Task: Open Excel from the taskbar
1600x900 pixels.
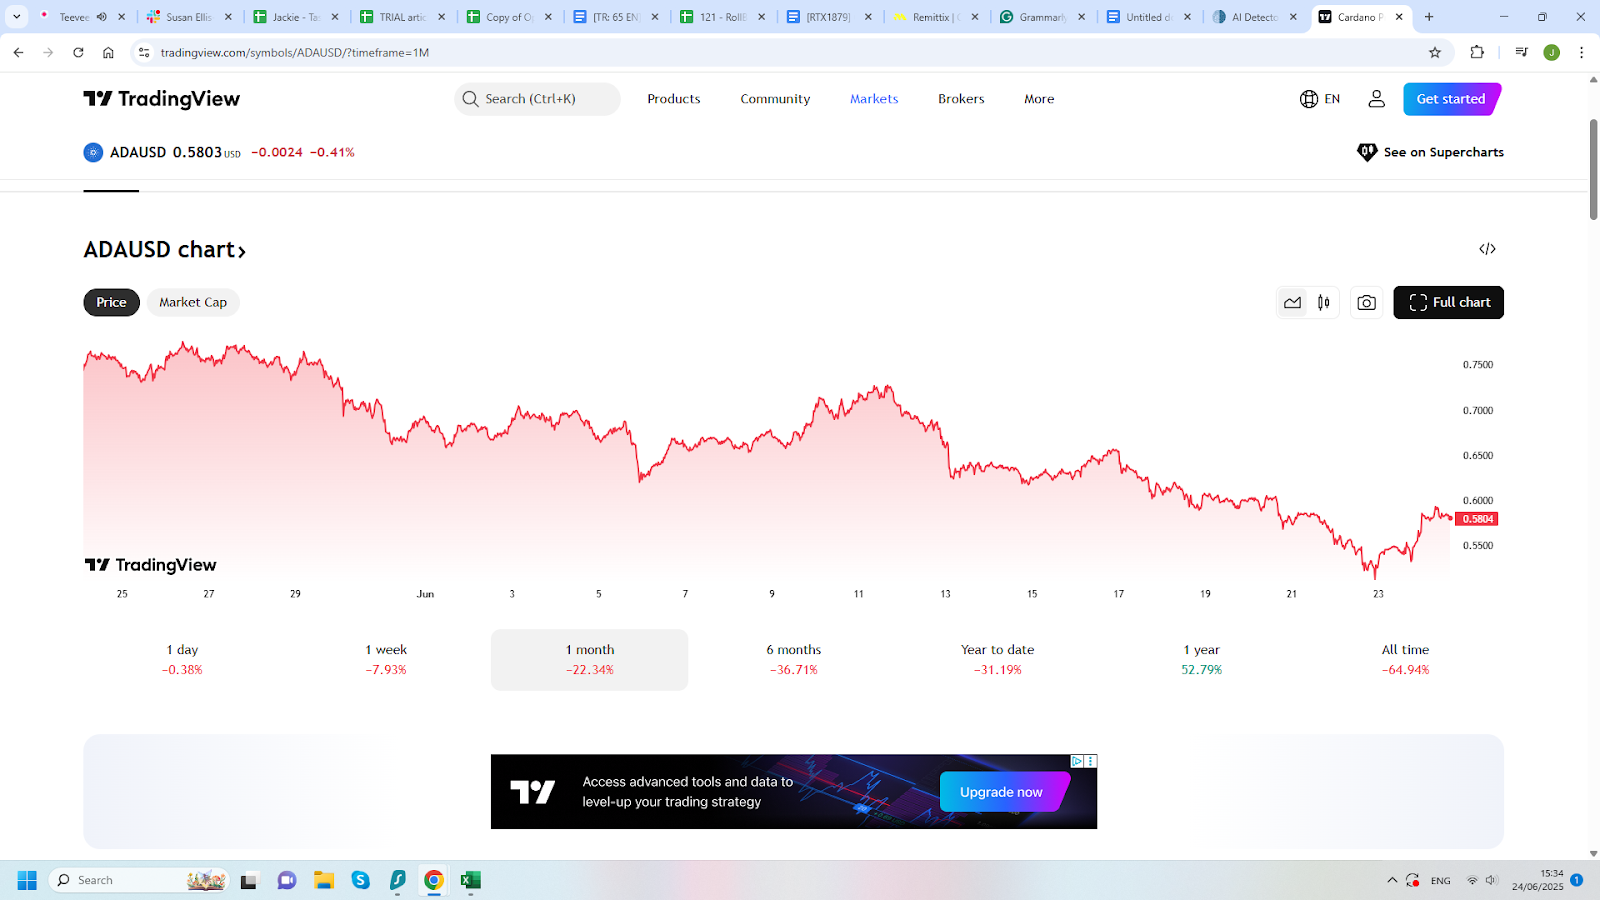Action: (470, 880)
